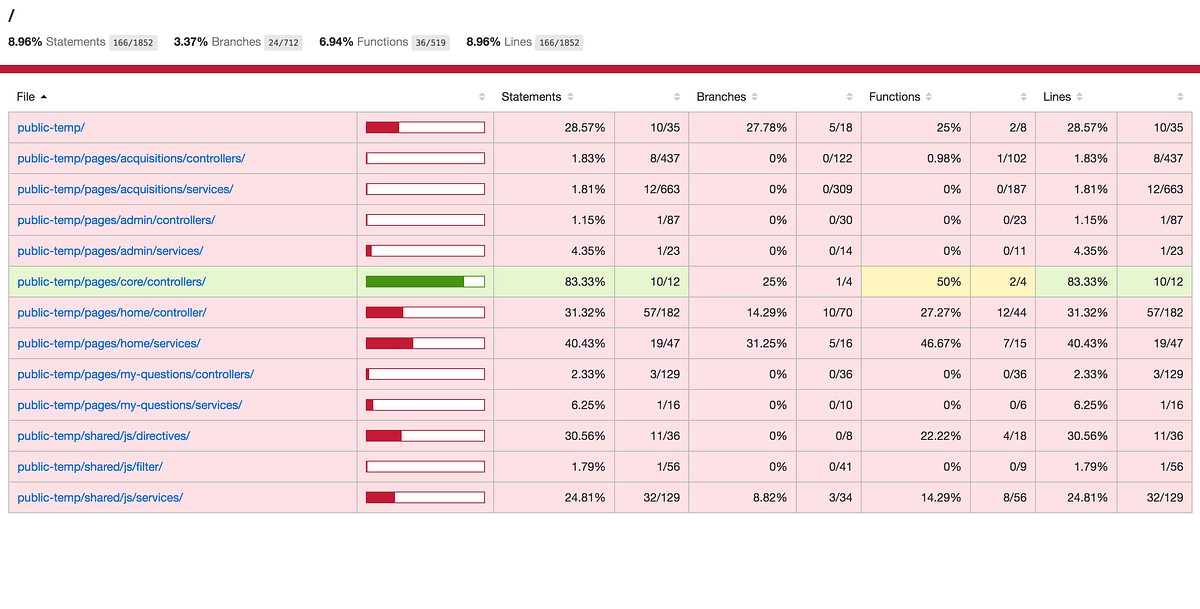Sort the Branches percentage column
This screenshot has height=609, width=1200.
click(x=755, y=96)
